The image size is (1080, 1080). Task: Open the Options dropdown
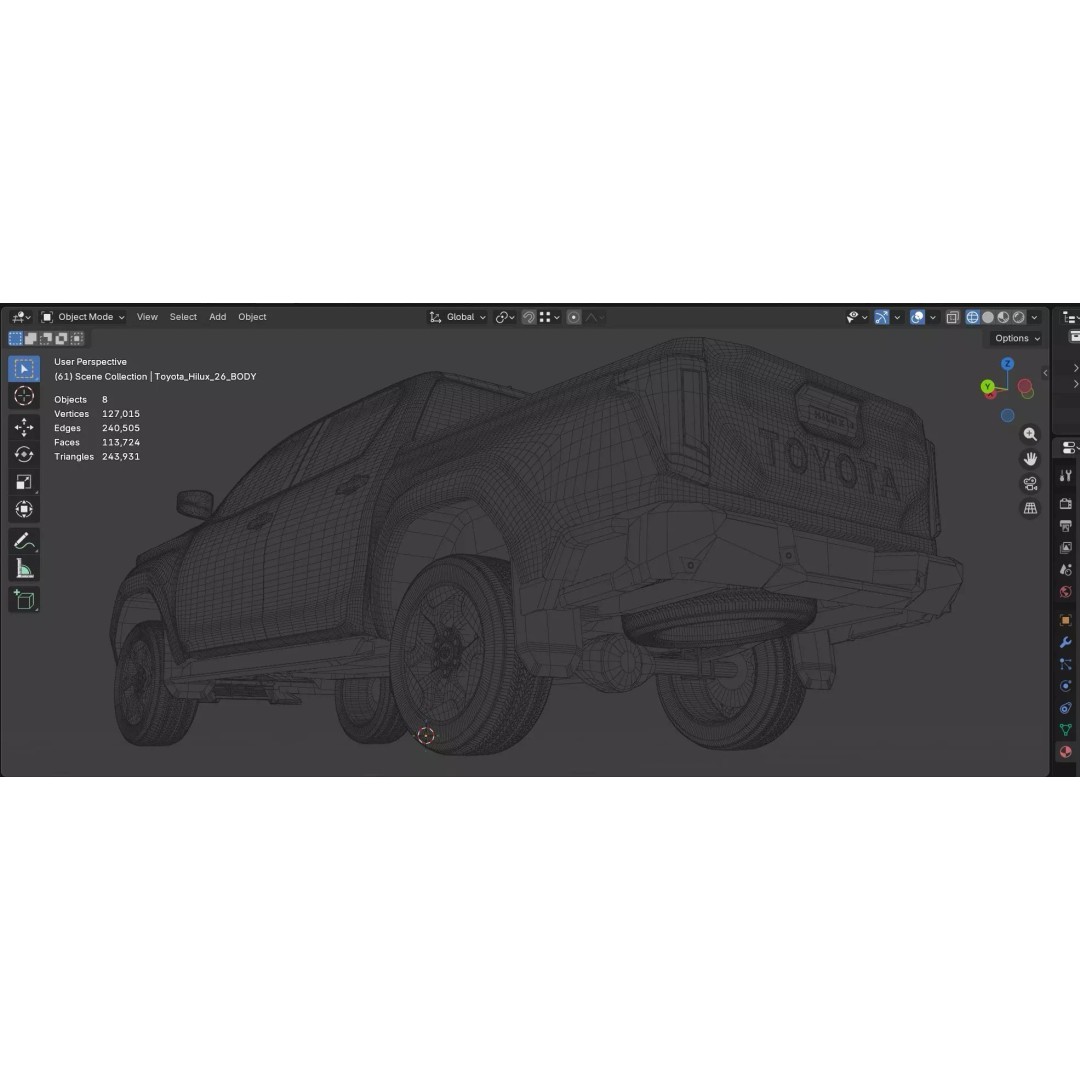point(1017,338)
